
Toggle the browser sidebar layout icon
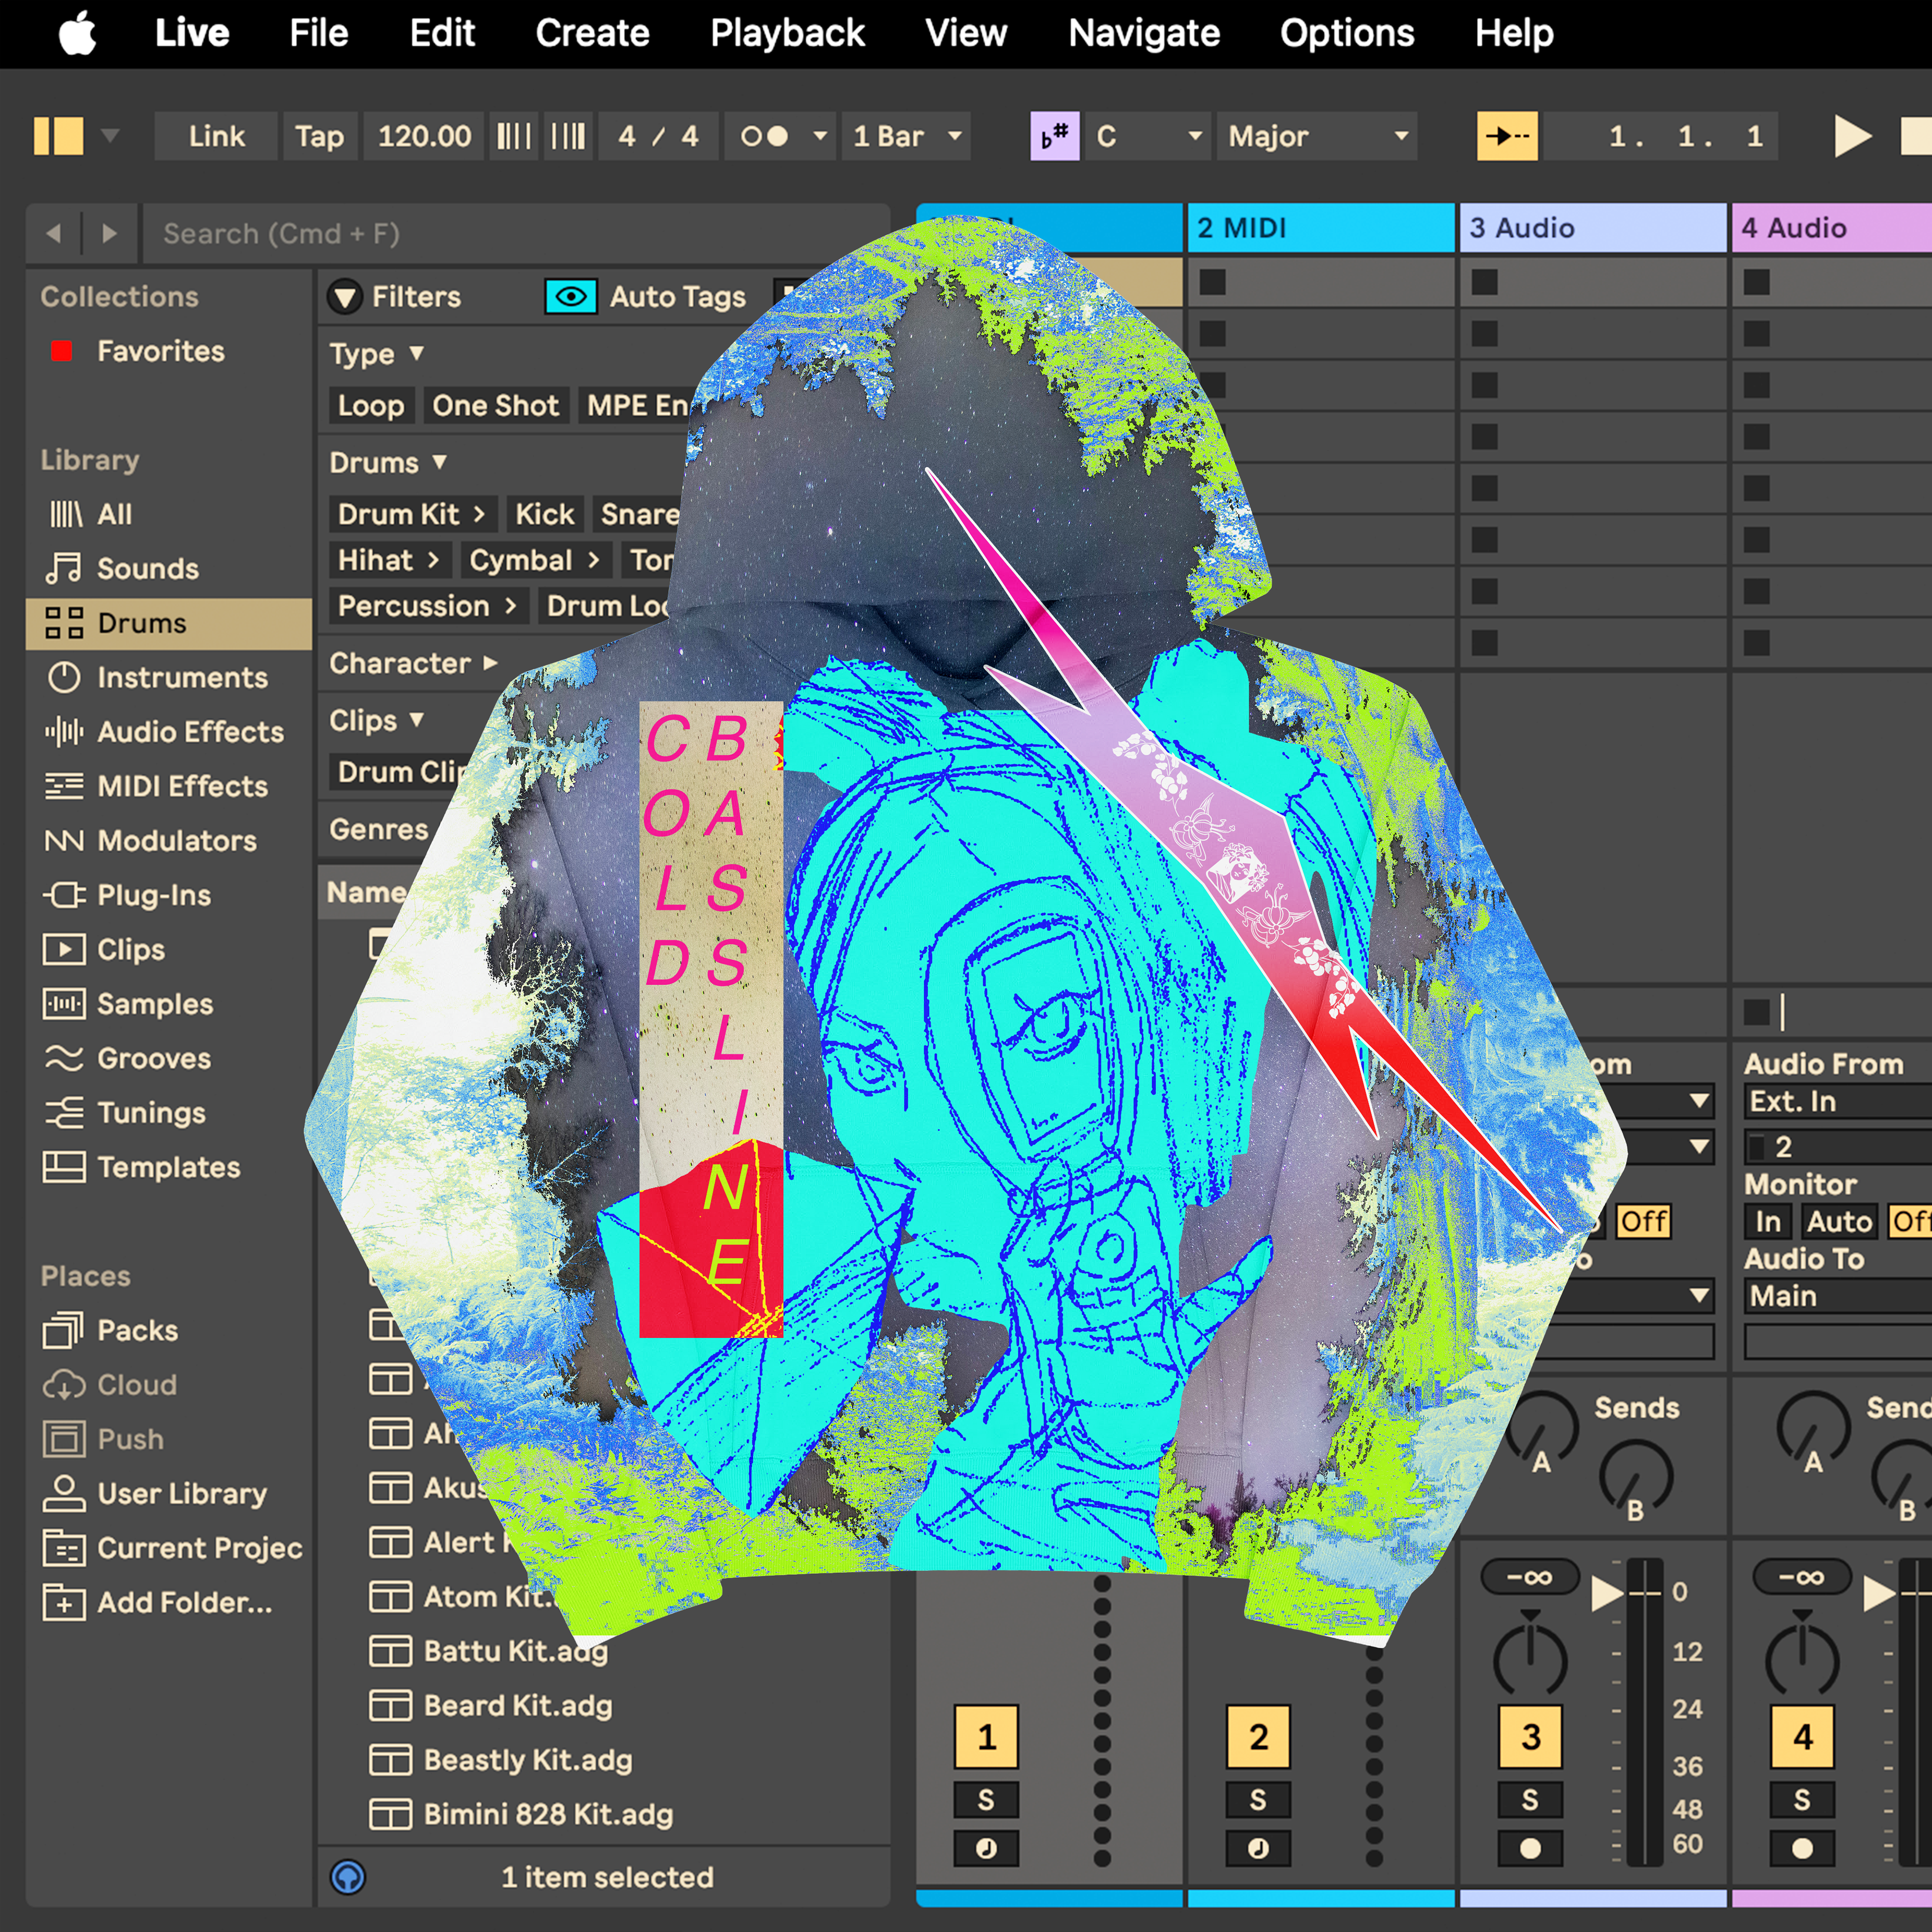(58, 136)
